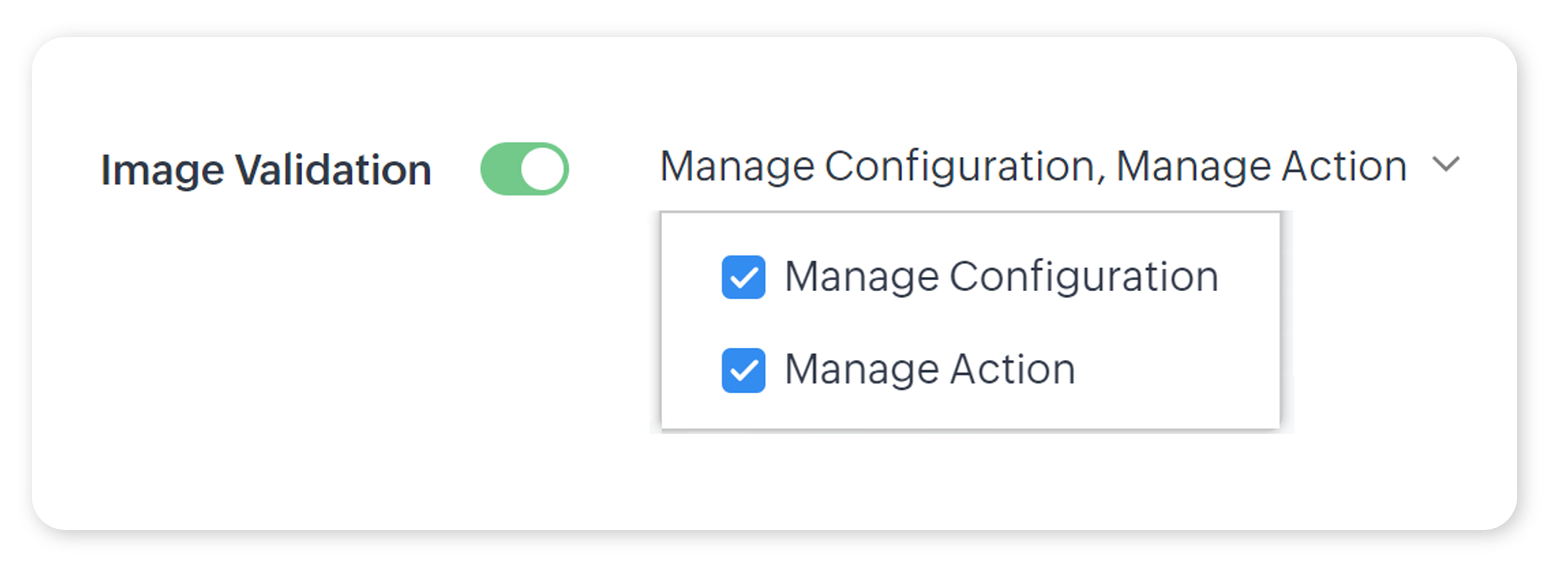
Task: Select the Manage Configuration option label
Action: pyautogui.click(x=1001, y=277)
